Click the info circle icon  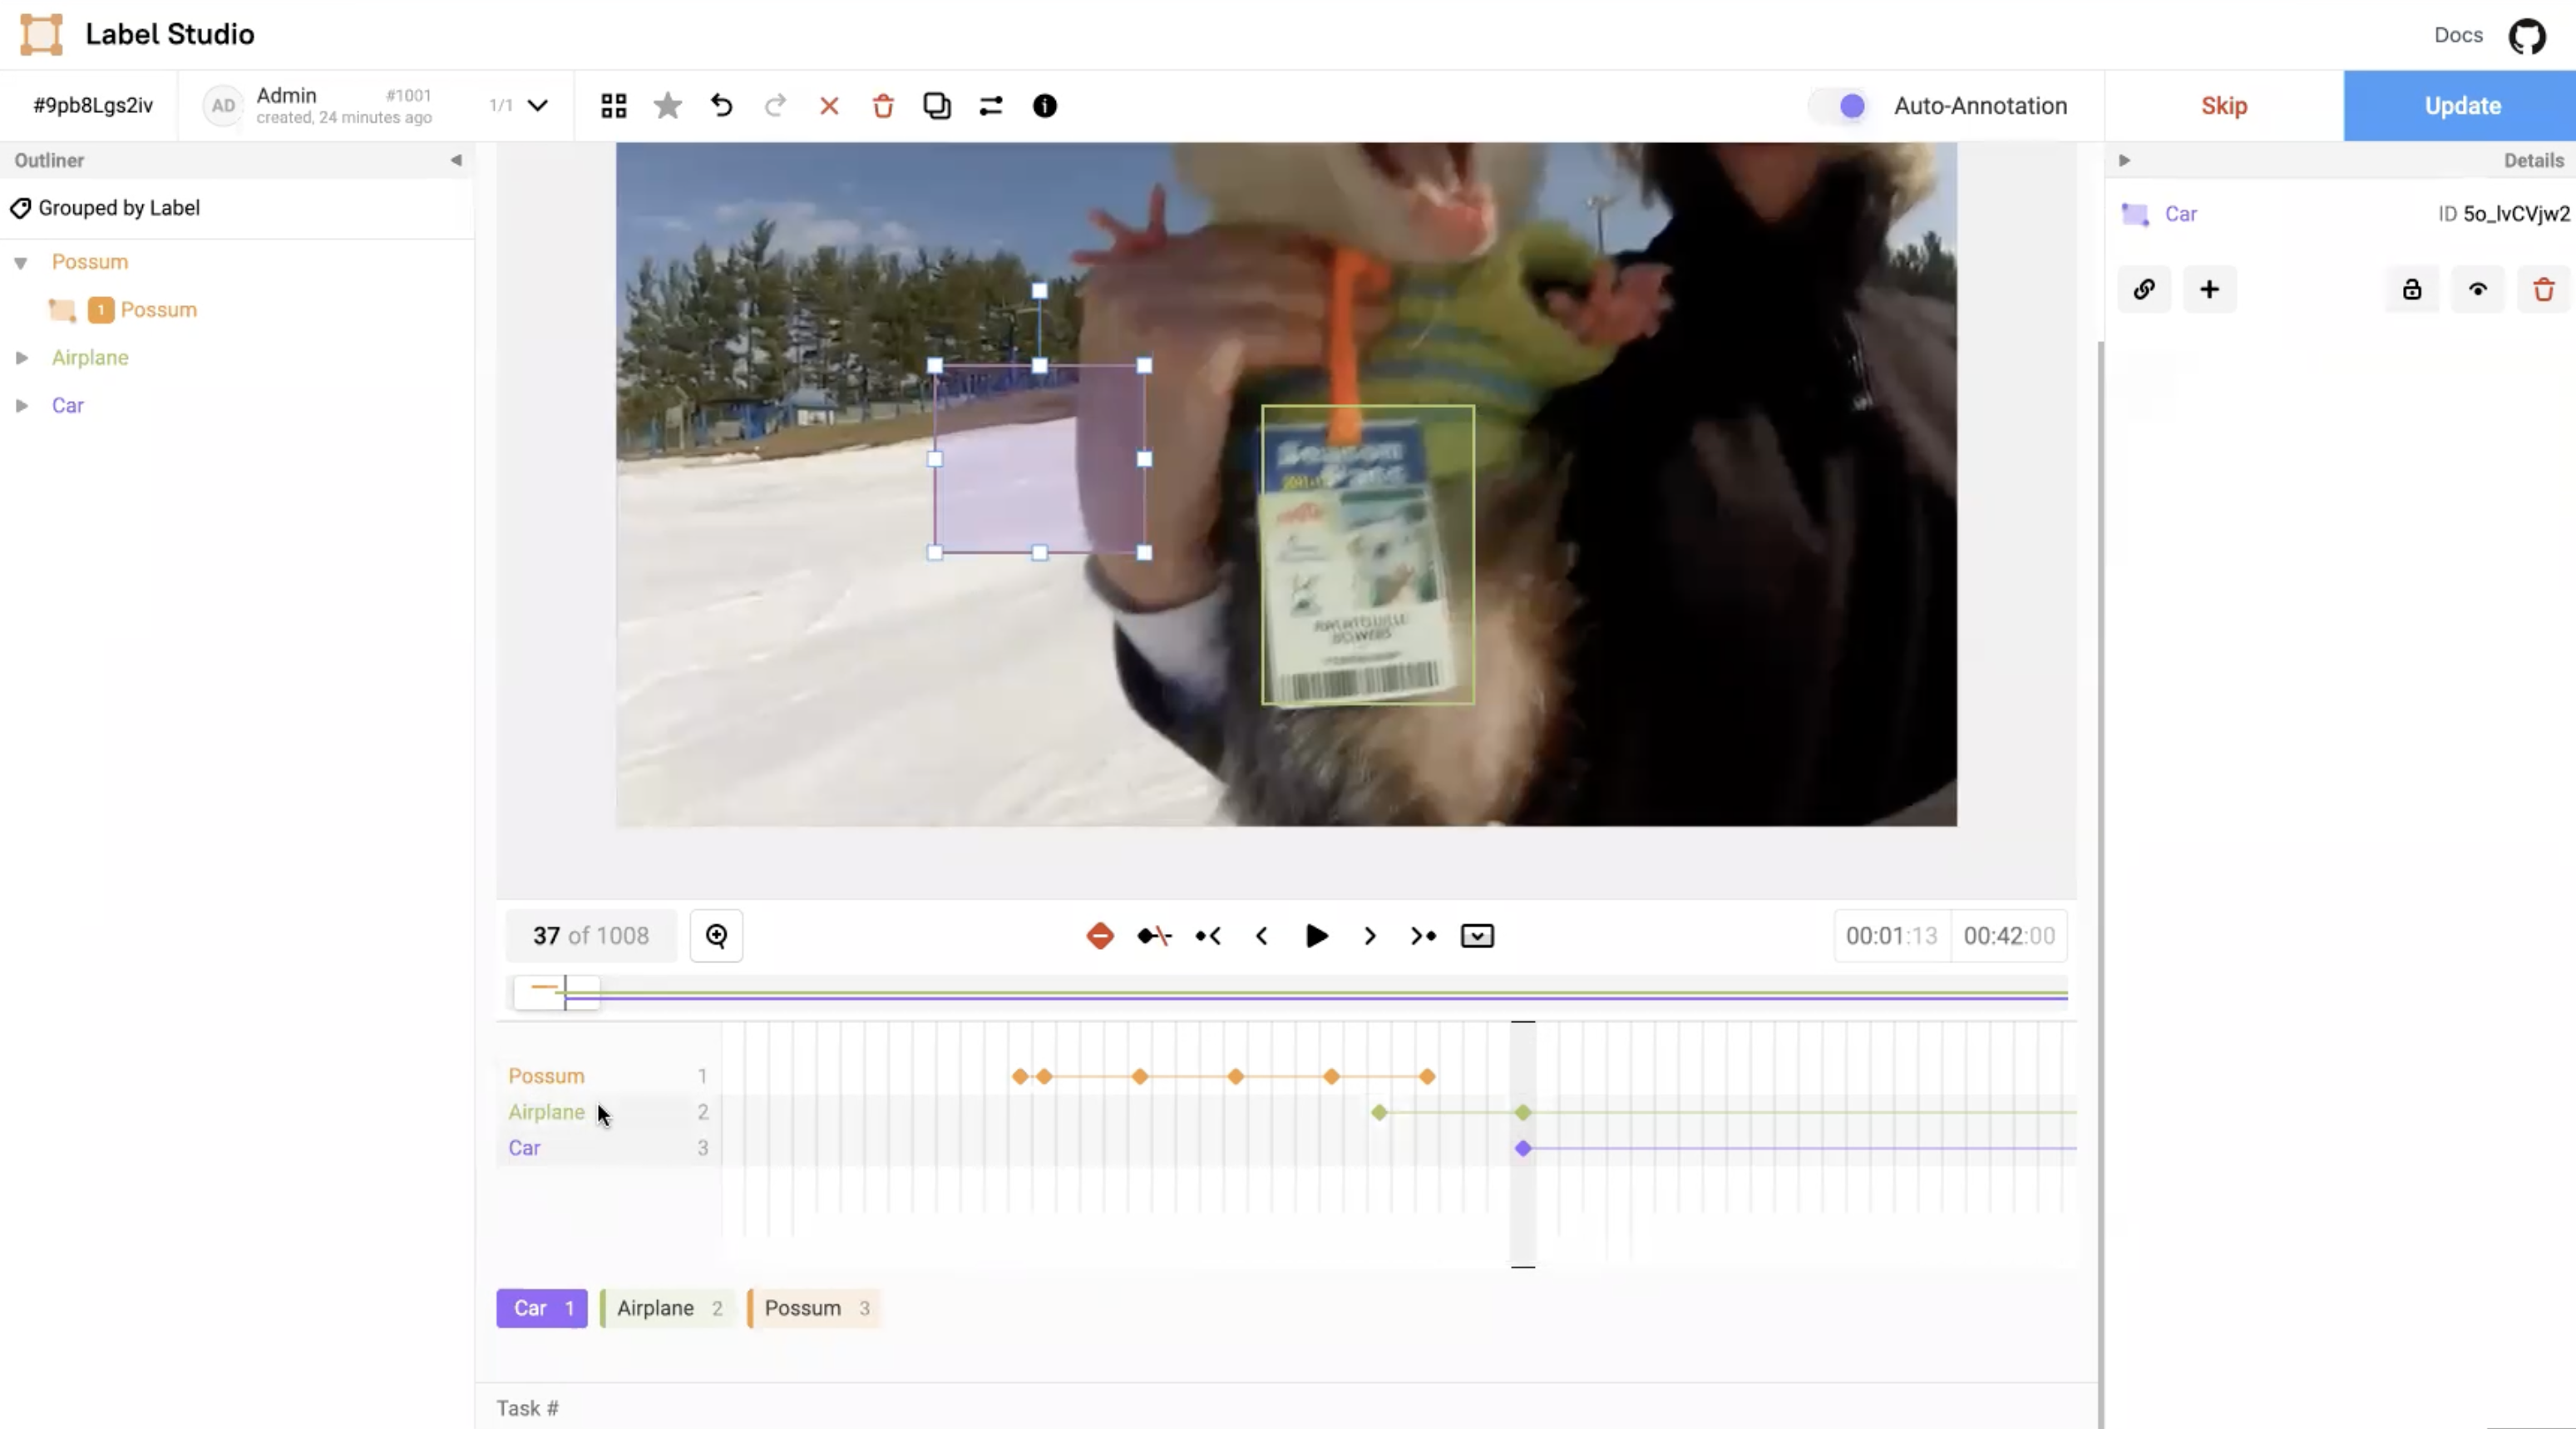click(1044, 106)
